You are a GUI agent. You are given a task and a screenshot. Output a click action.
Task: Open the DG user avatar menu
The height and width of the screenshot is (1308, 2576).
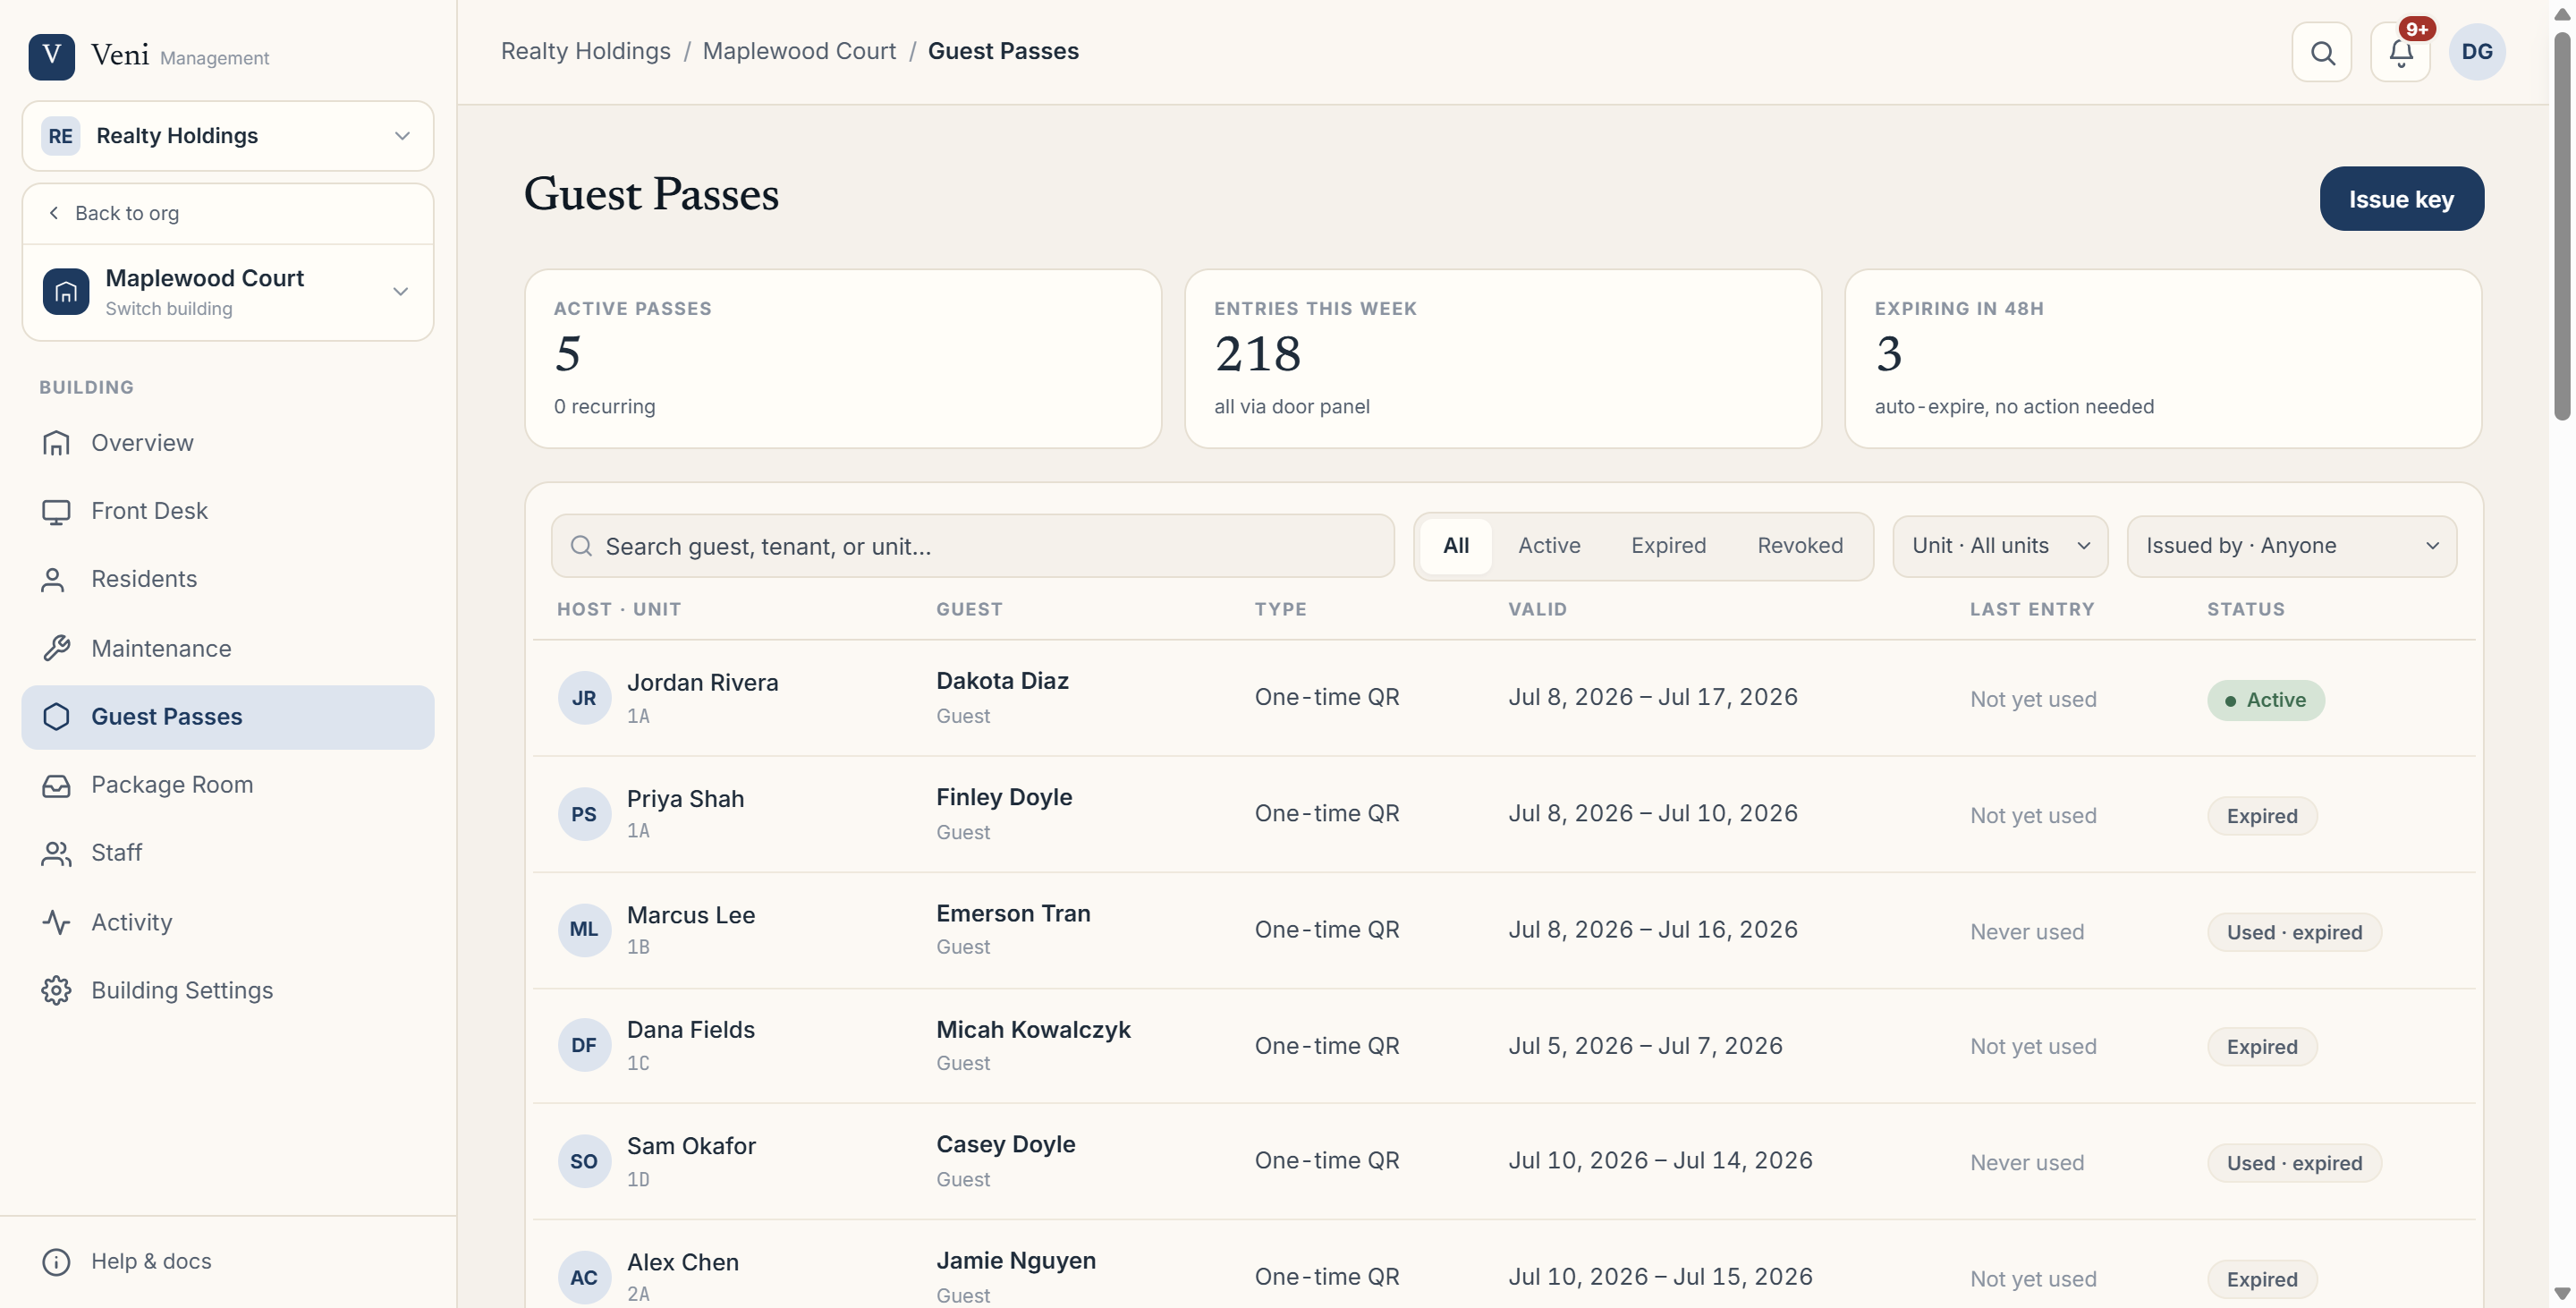pyautogui.click(x=2477, y=52)
